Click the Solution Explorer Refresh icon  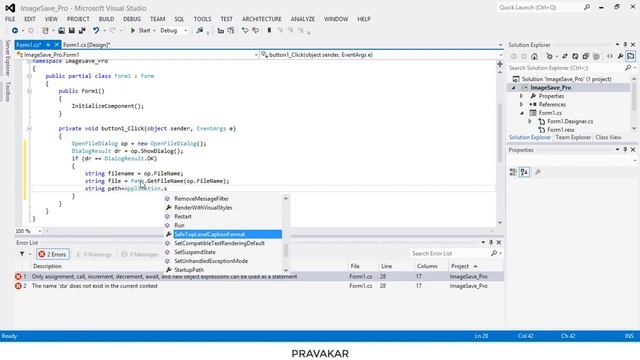(x=575, y=57)
